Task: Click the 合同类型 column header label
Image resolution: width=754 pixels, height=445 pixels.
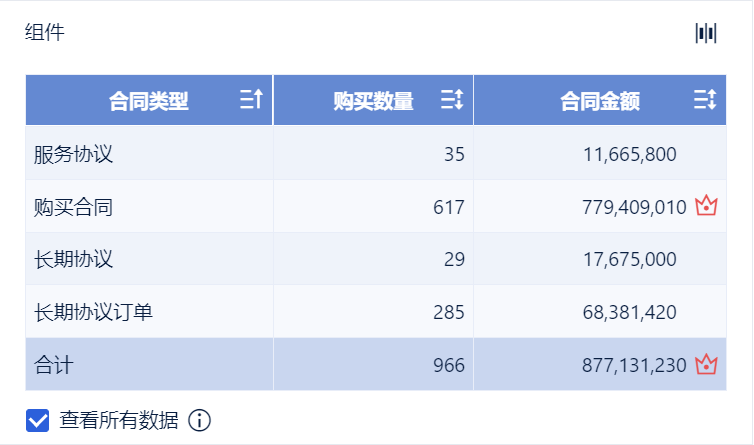Action: (148, 101)
